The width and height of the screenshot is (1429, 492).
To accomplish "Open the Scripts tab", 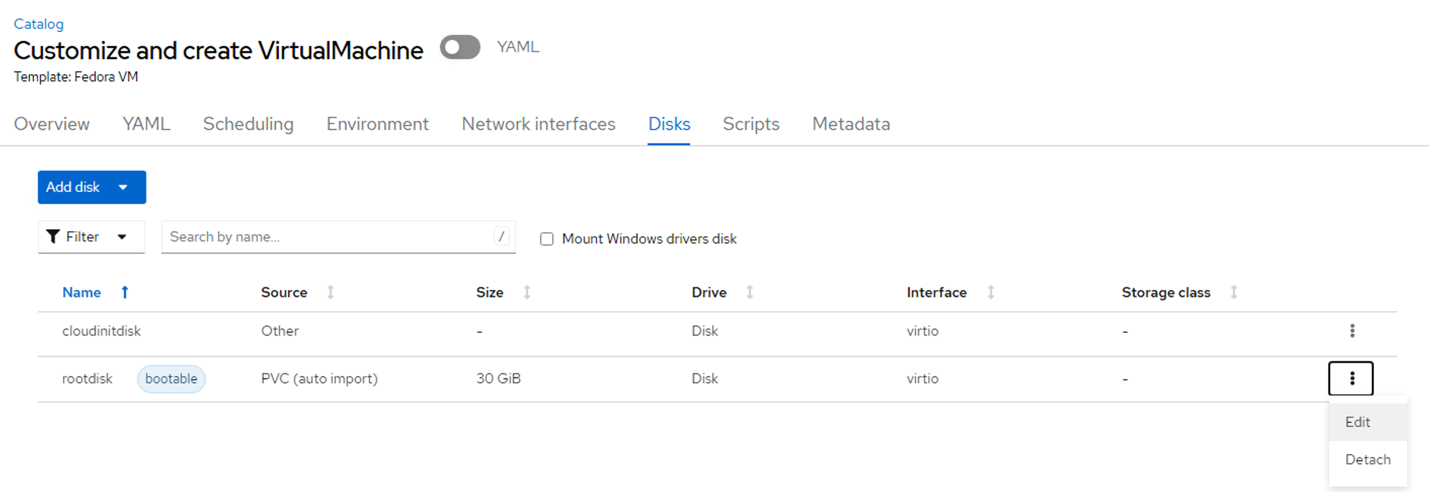I will tap(751, 124).
